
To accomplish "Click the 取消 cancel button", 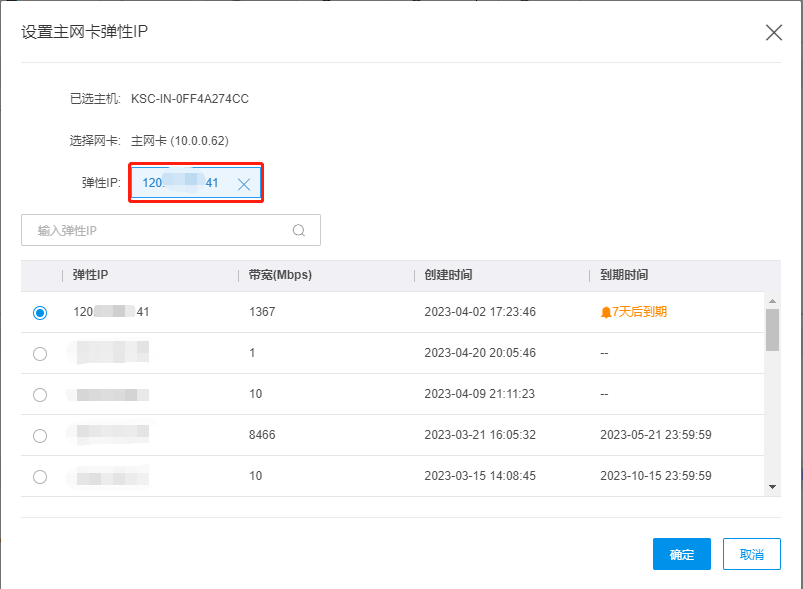I will 752,554.
